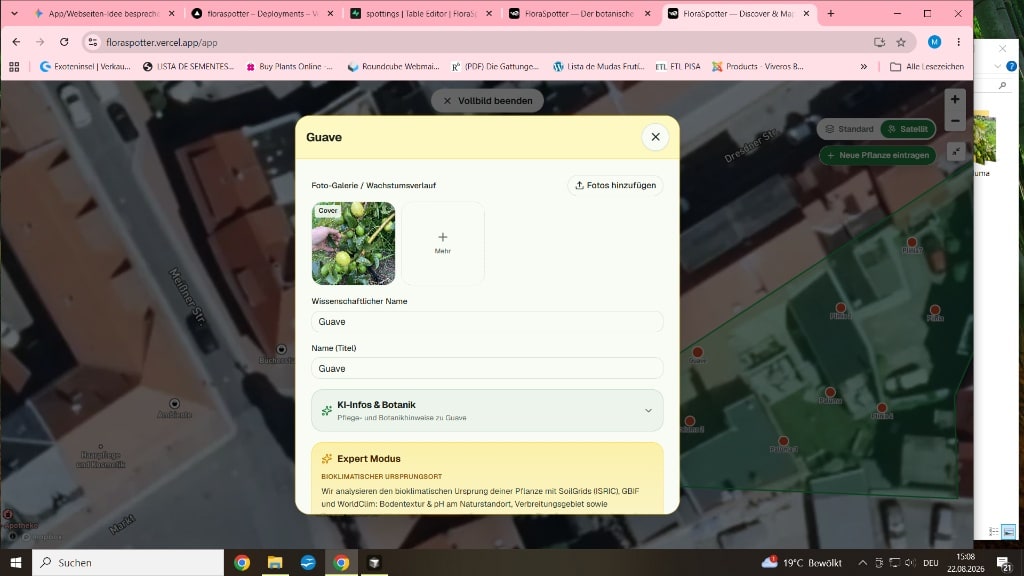This screenshot has height=576, width=1024.
Task: Reload the page with refresh icon
Action: tap(64, 42)
